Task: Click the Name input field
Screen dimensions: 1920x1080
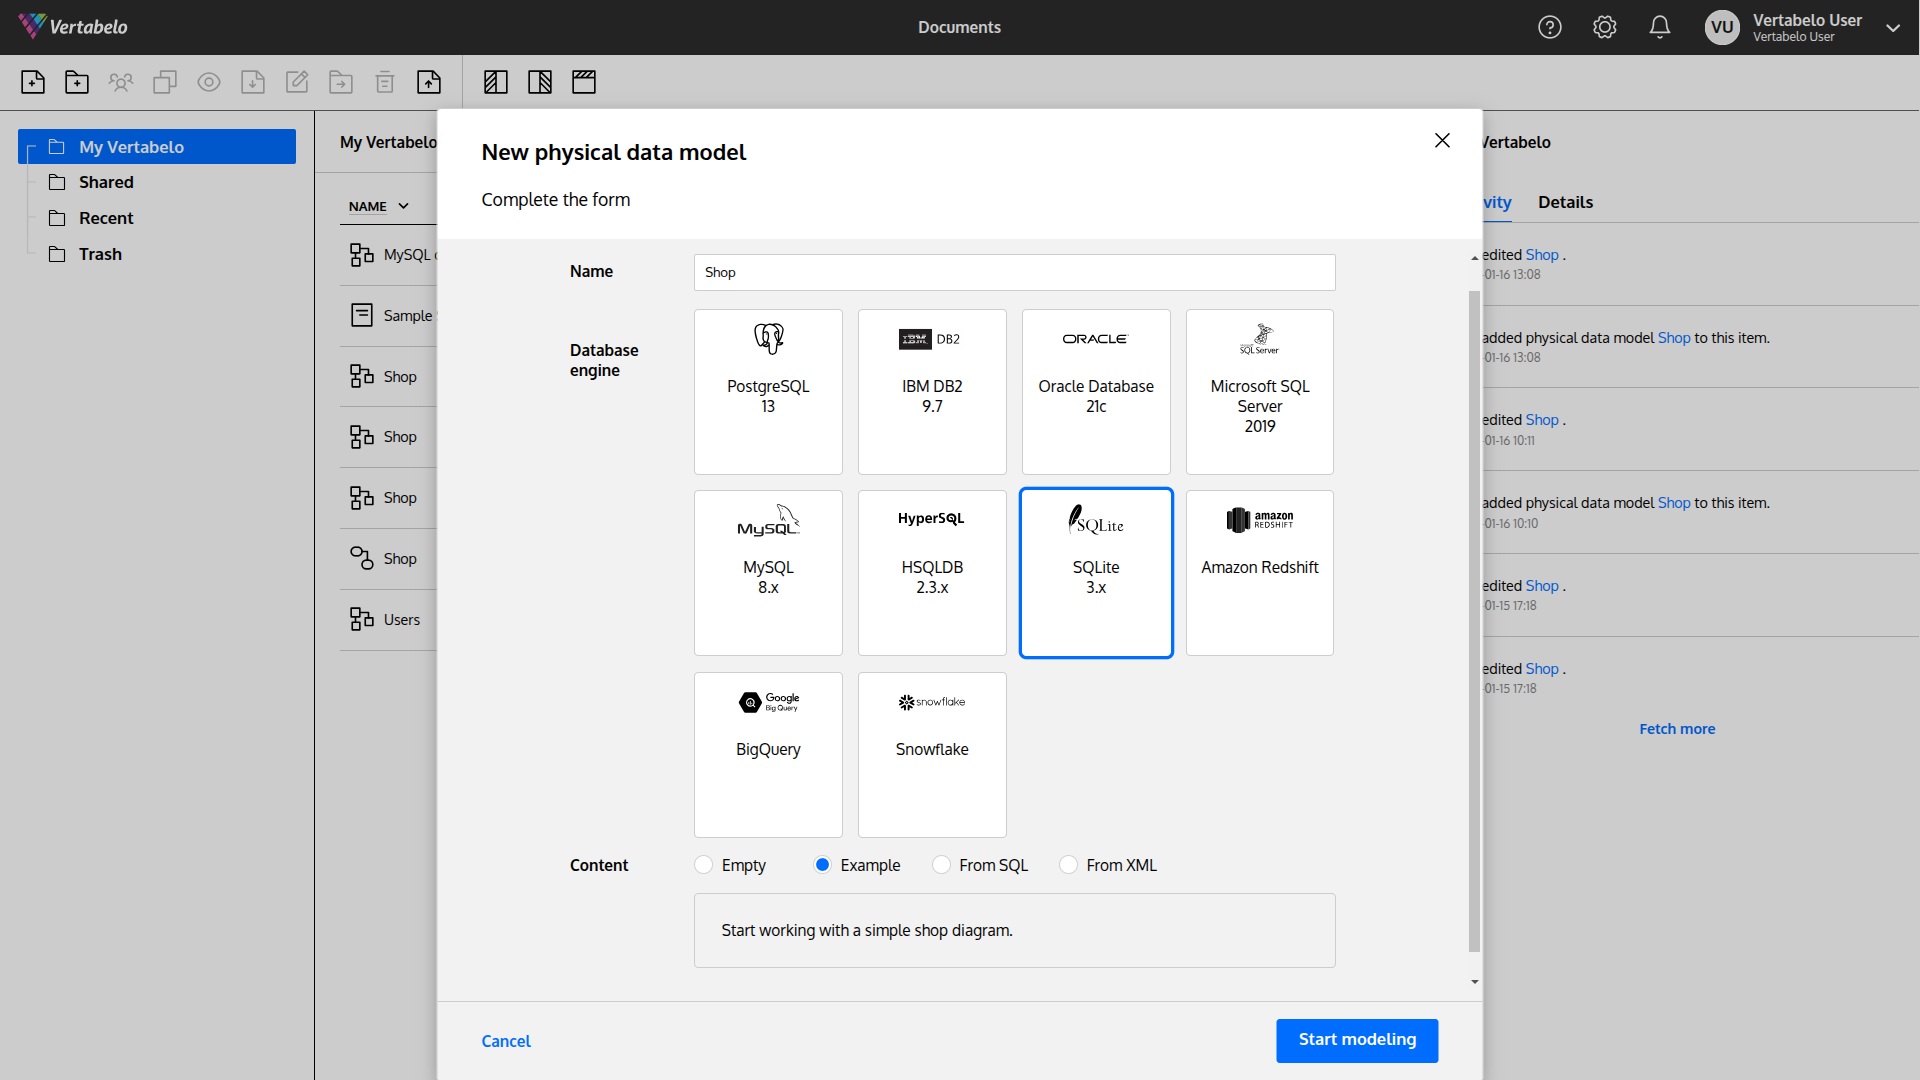Action: click(1014, 272)
